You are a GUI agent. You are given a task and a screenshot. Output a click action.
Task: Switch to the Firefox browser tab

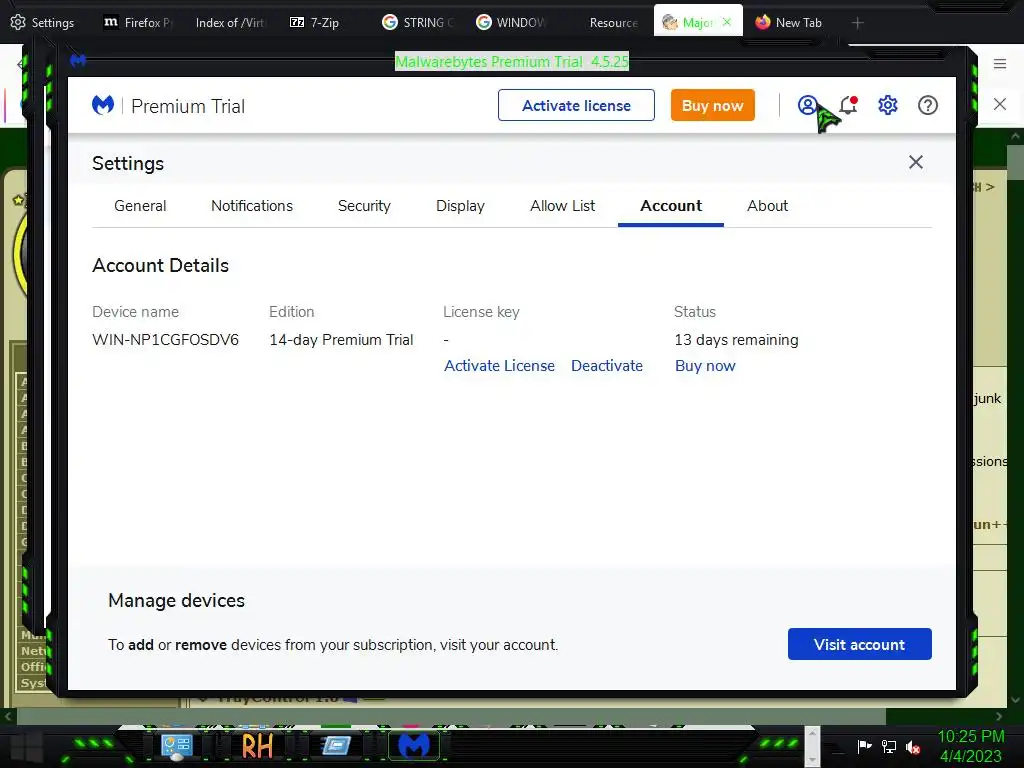138,22
